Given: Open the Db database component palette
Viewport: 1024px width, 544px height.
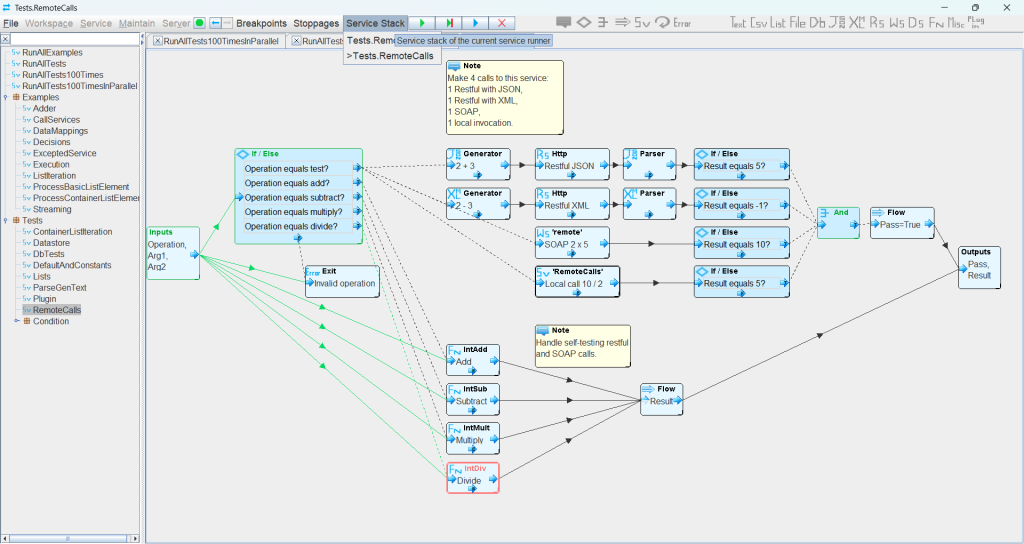Looking at the screenshot, I should 817,23.
